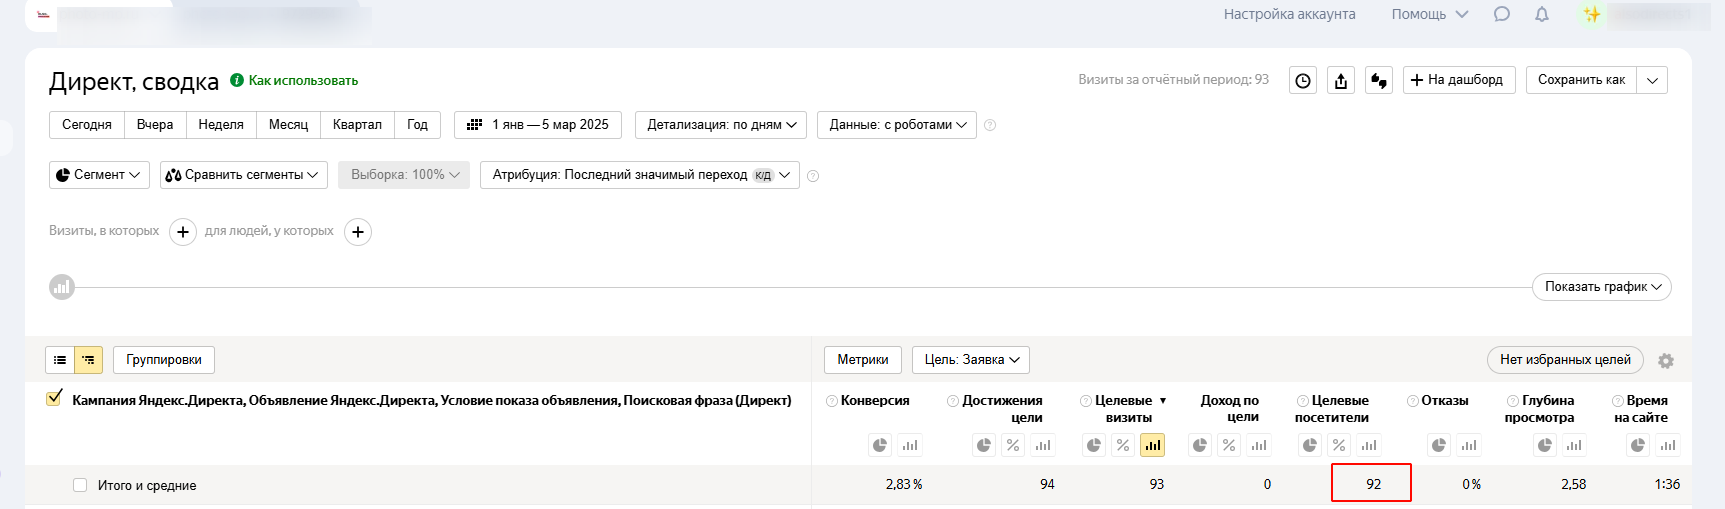
Task: Open the chat messages icon
Action: pyautogui.click(x=1501, y=14)
